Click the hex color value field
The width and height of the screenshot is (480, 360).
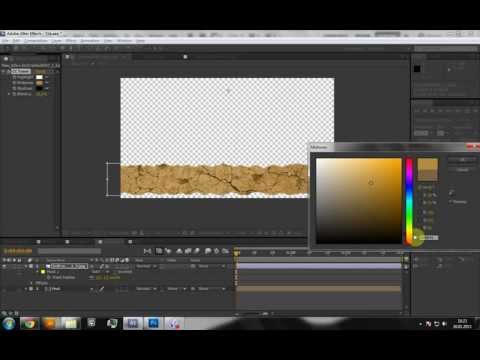pyautogui.click(x=429, y=238)
